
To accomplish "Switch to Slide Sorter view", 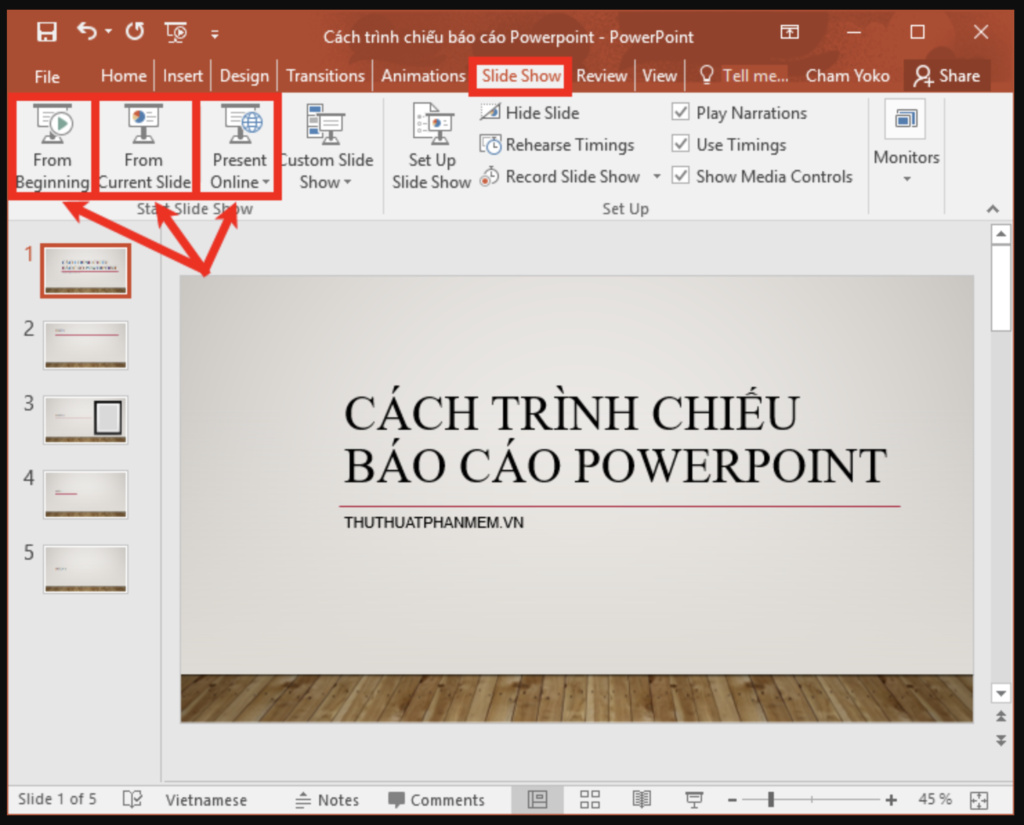I will coord(590,799).
